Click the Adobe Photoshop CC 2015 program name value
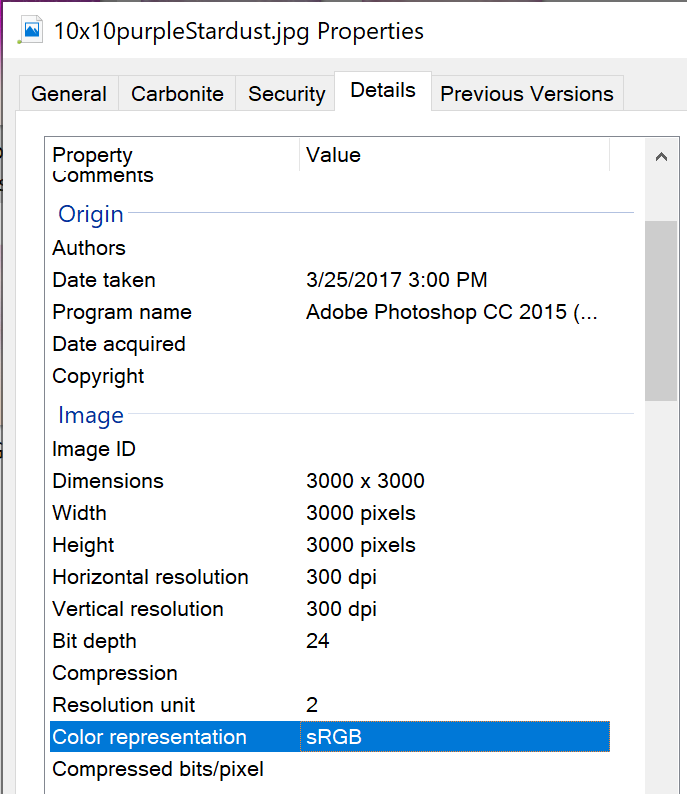Screen dimensions: 687x794 pyautogui.click(x=452, y=312)
